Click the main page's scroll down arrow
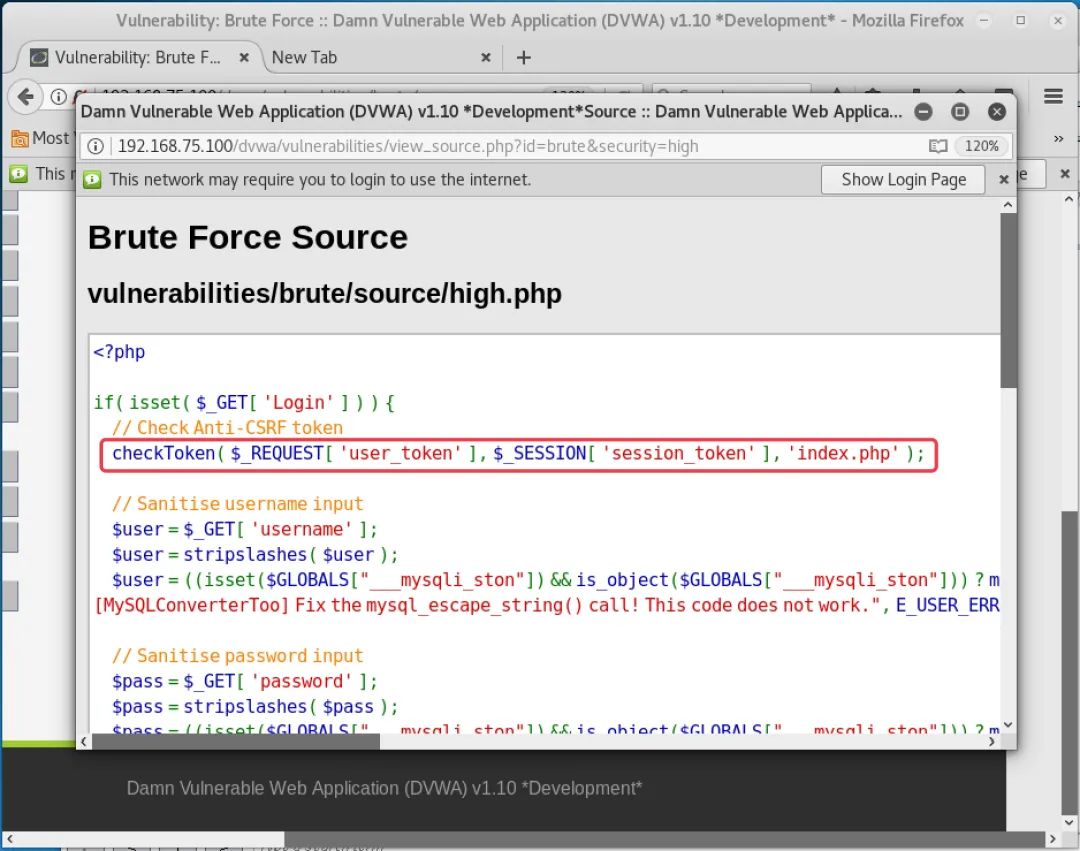This screenshot has width=1080, height=851. pos(1069,822)
